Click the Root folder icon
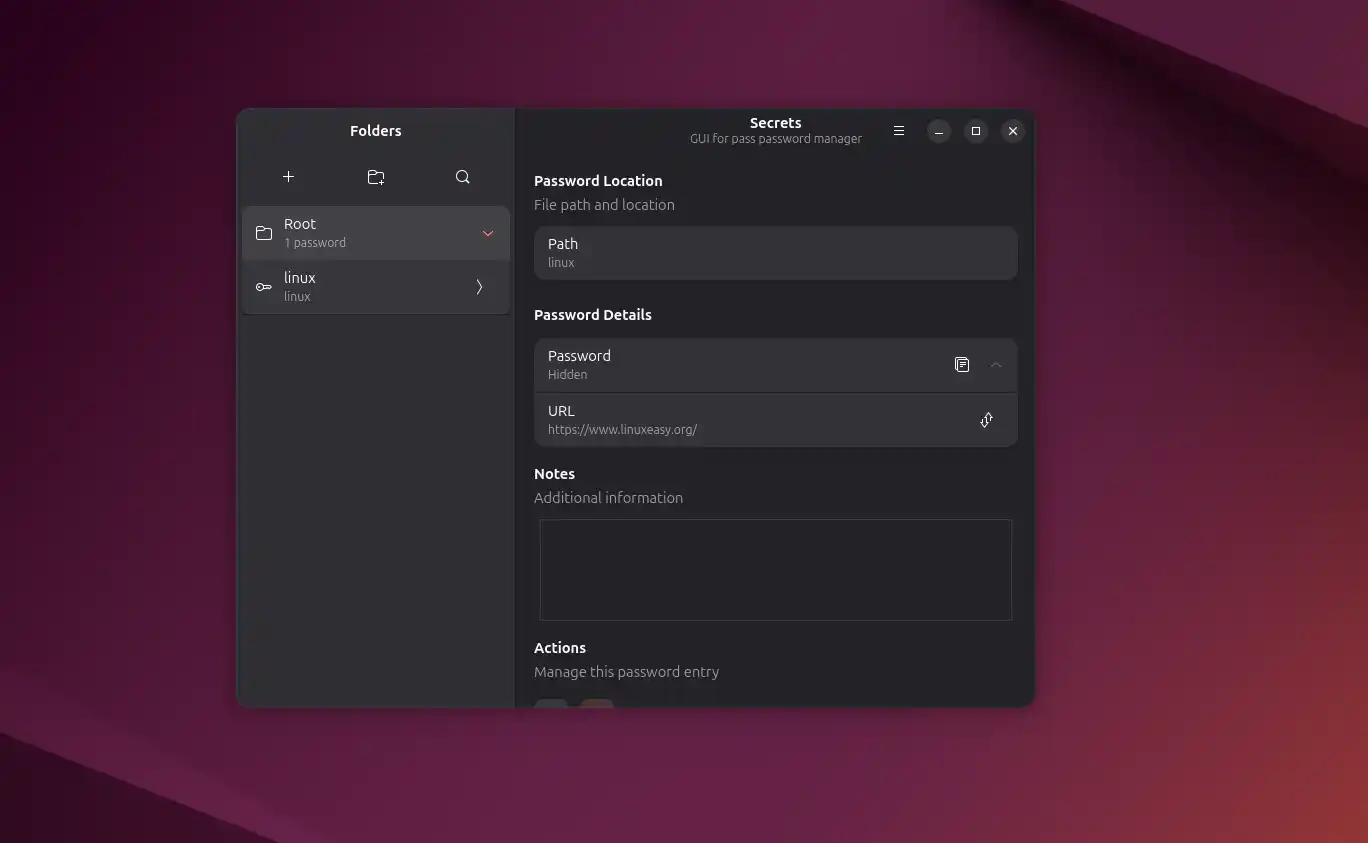1368x843 pixels. 264,233
